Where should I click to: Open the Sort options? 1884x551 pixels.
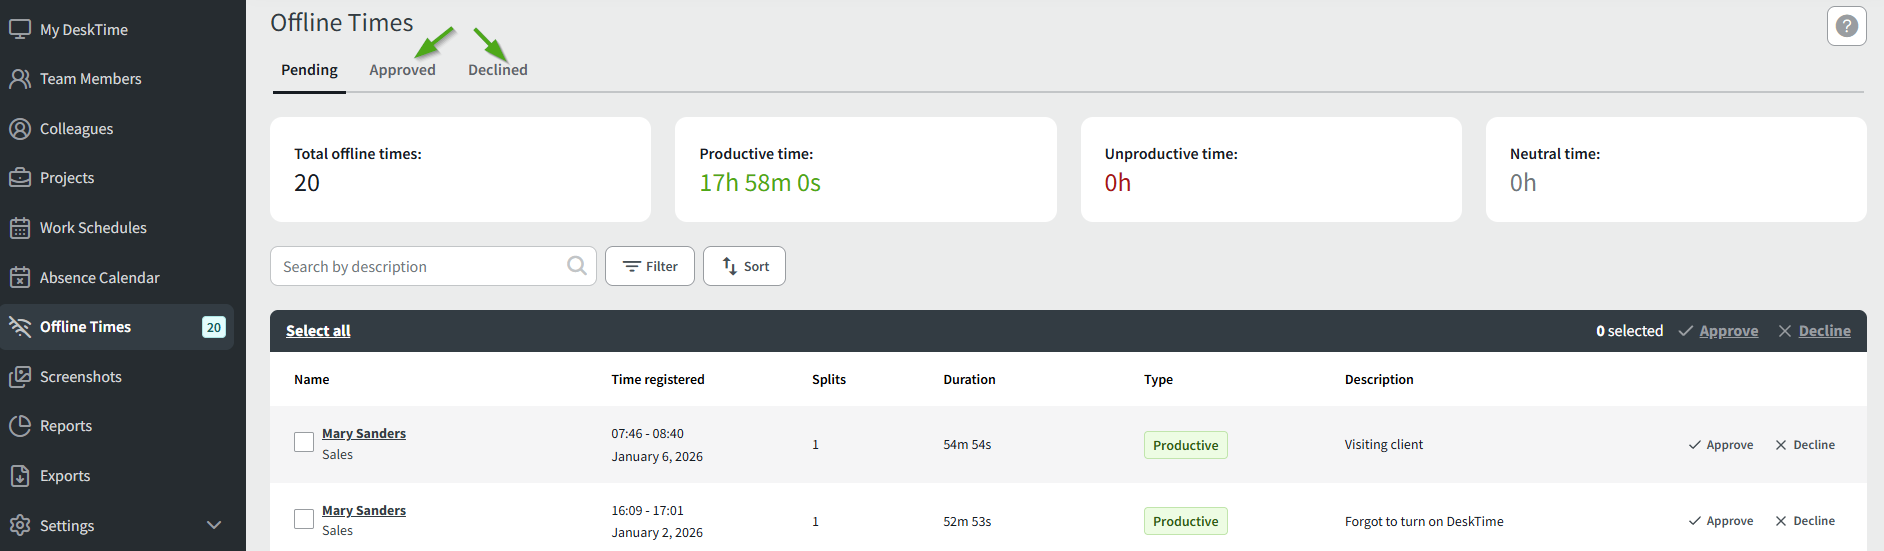point(744,266)
